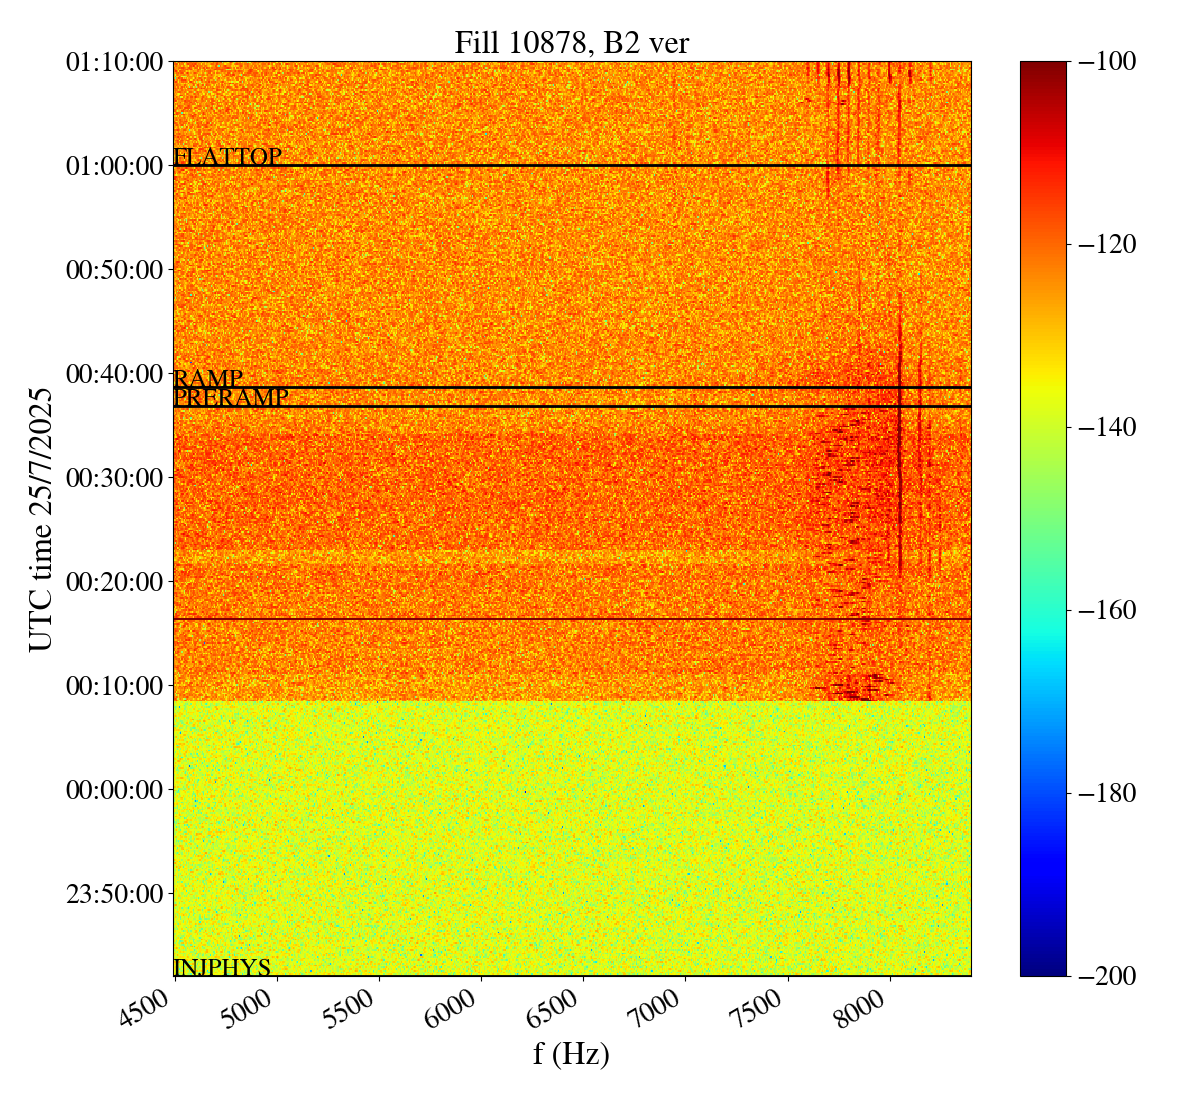This screenshot has width=1200, height=1100.
Task: Select the 'UTC time 25/7/2025' y-axis label
Action: click(x=41, y=519)
